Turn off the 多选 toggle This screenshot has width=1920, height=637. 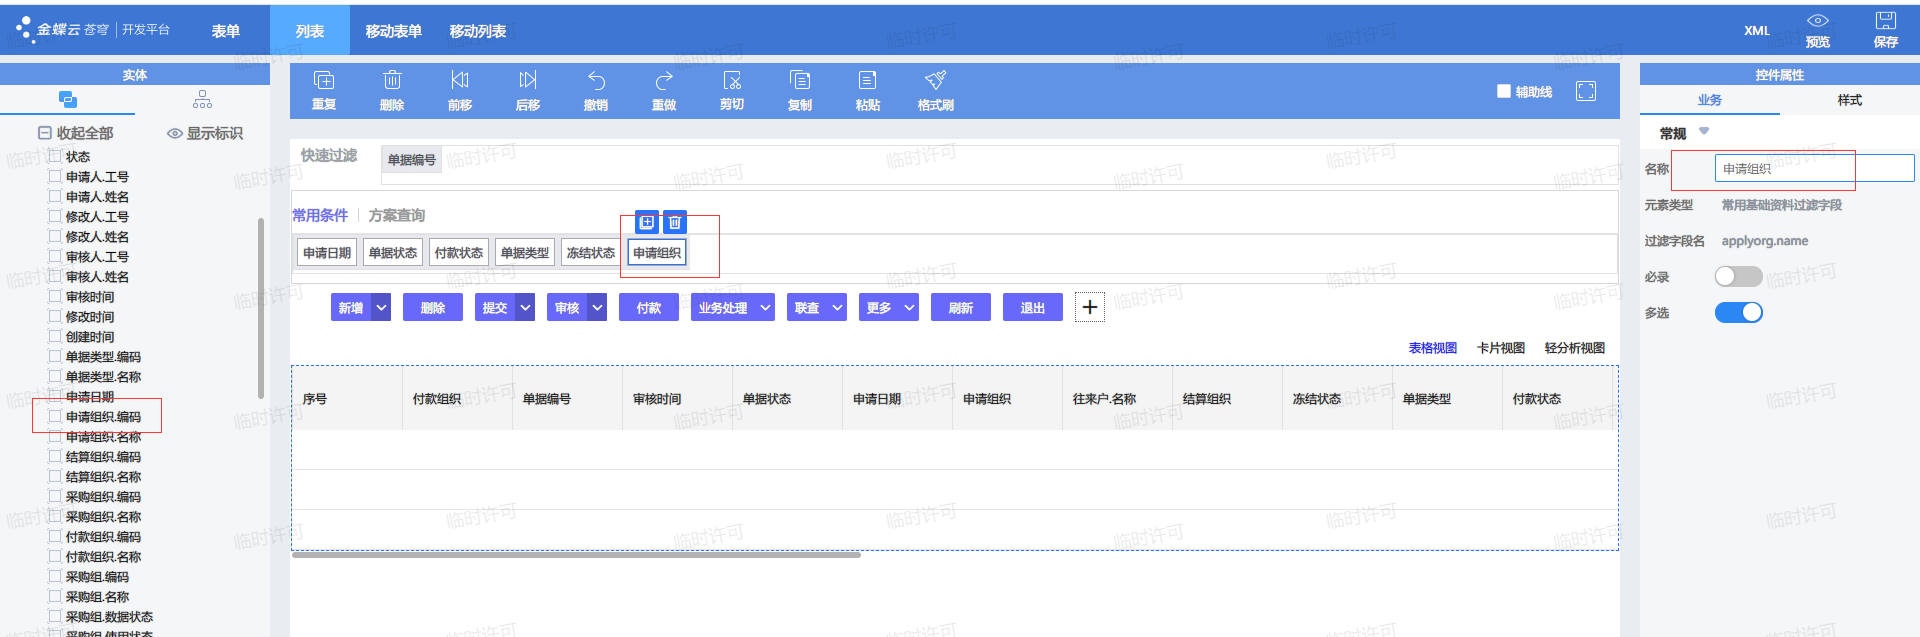click(x=1738, y=313)
